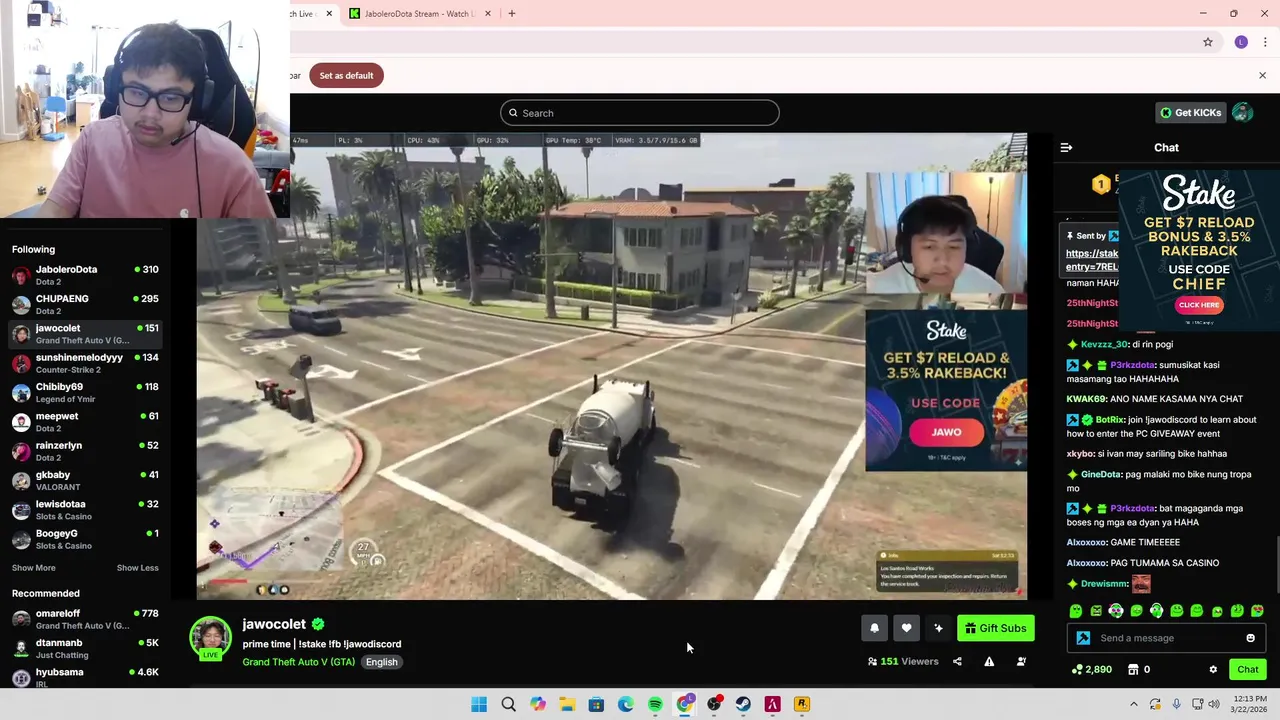The width and height of the screenshot is (1280, 720).
Task: Click the chat scrollbar thumb
Action: 1276,566
